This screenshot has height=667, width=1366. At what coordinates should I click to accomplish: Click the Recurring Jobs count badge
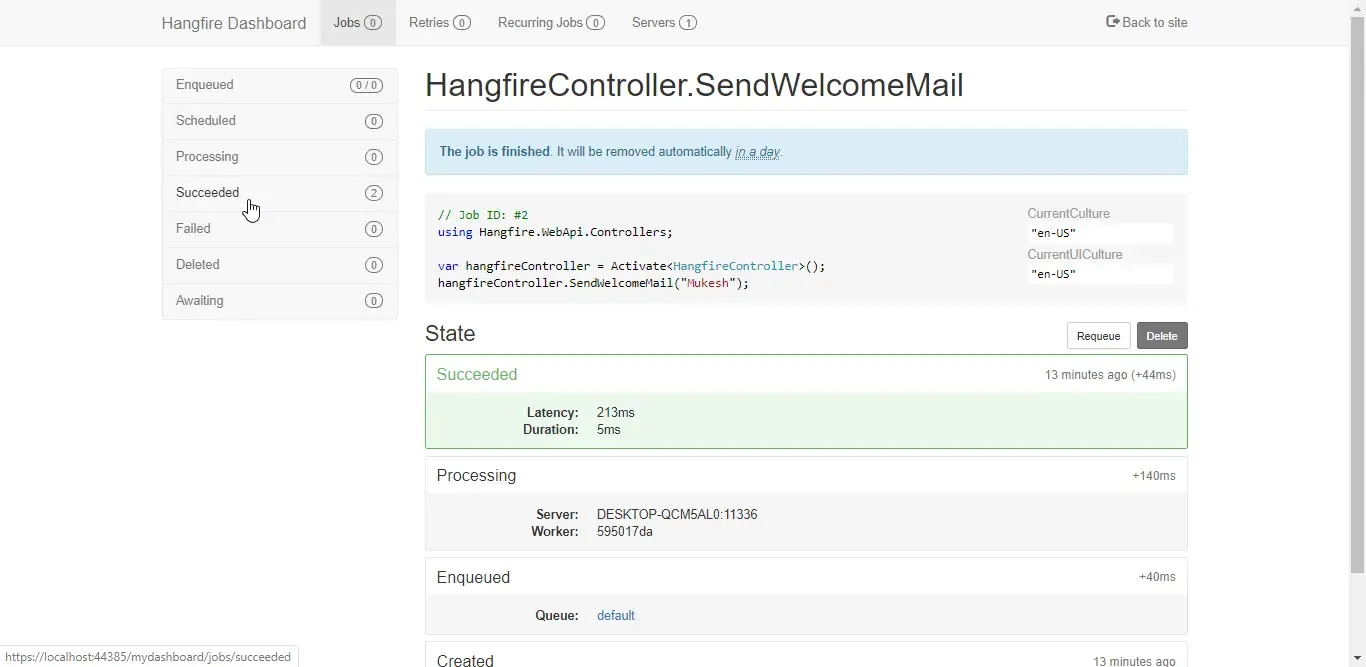point(596,23)
